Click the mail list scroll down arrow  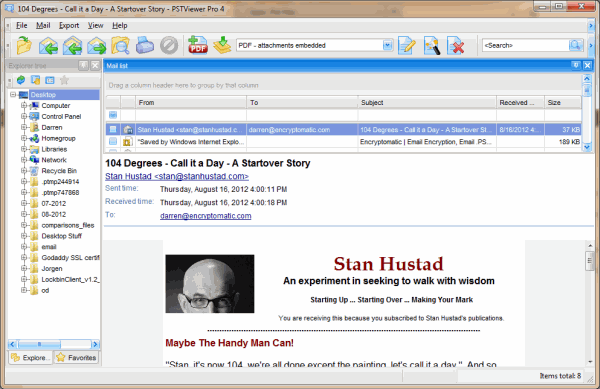point(587,147)
